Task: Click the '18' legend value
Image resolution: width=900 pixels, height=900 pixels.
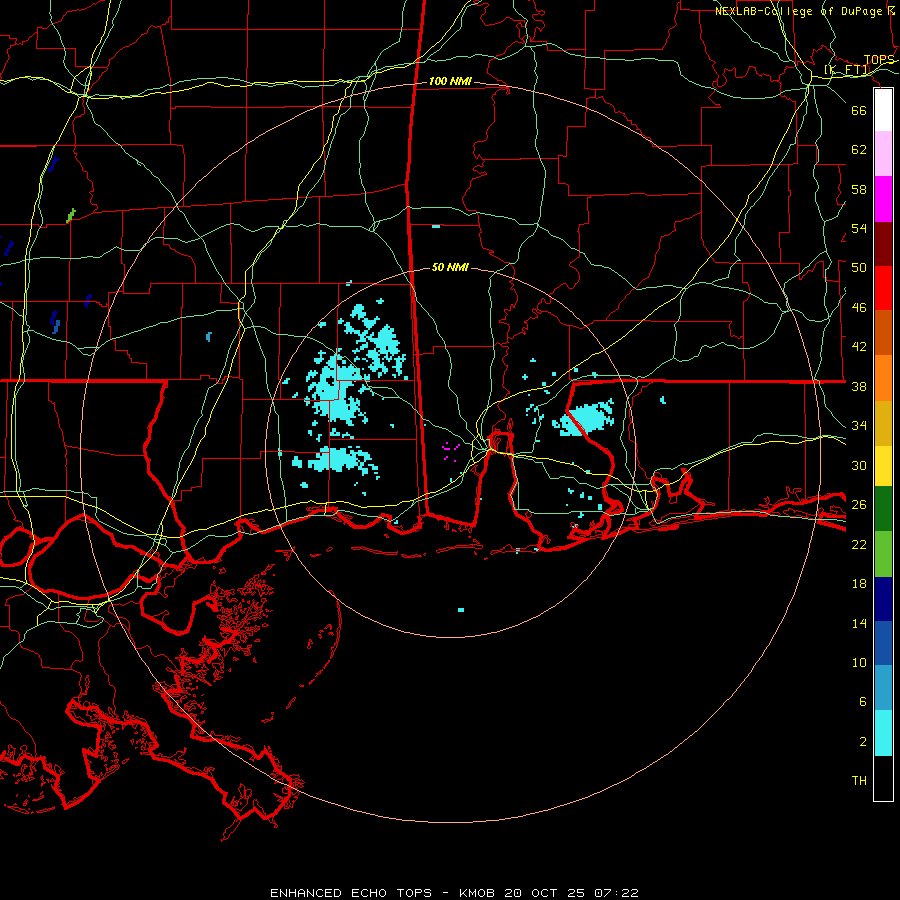Action: (x=859, y=584)
